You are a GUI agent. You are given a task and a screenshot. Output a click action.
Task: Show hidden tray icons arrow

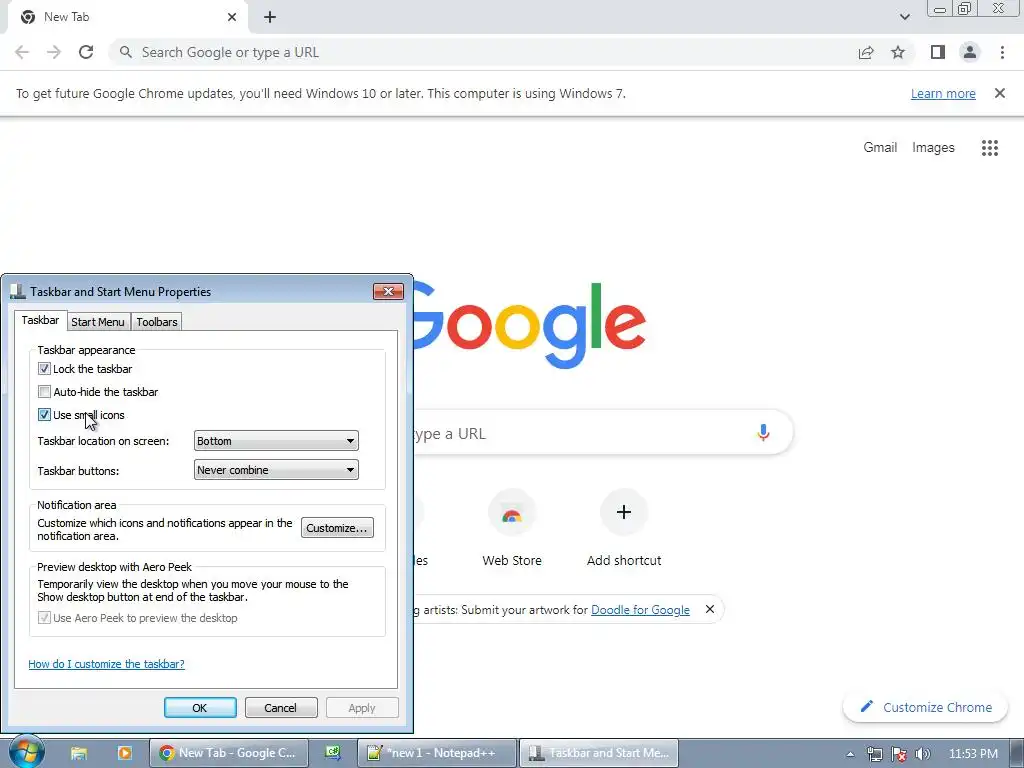coord(850,754)
